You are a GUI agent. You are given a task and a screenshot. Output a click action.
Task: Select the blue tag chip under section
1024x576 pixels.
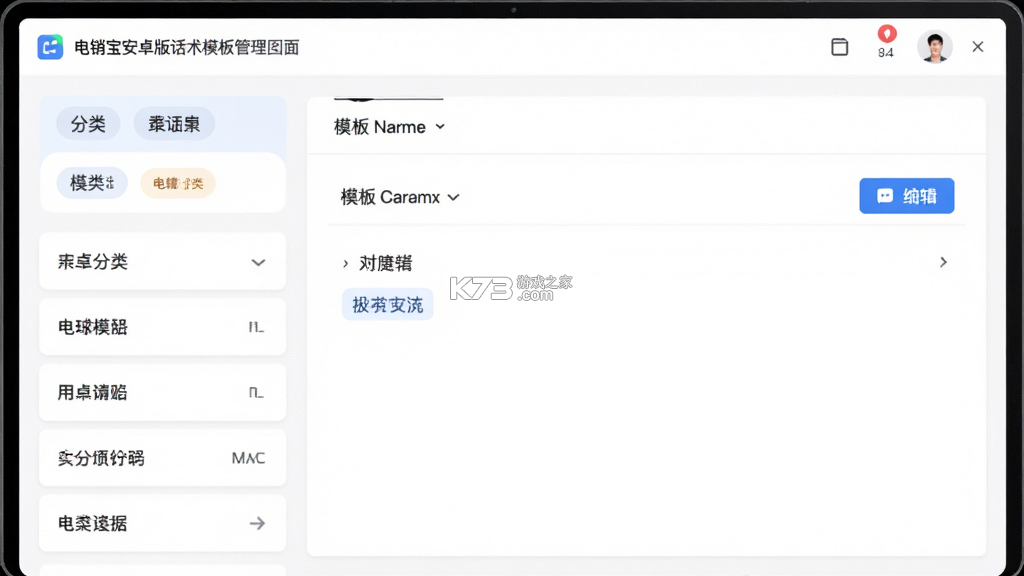tap(388, 304)
